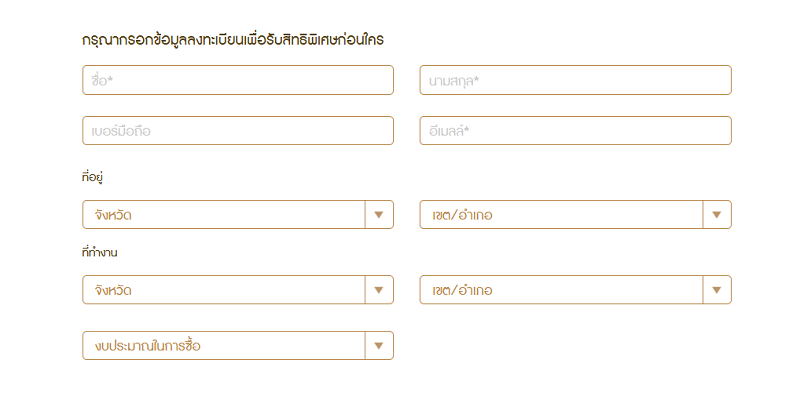Open the จังหวัด arrow under ที่อยู่

(379, 215)
